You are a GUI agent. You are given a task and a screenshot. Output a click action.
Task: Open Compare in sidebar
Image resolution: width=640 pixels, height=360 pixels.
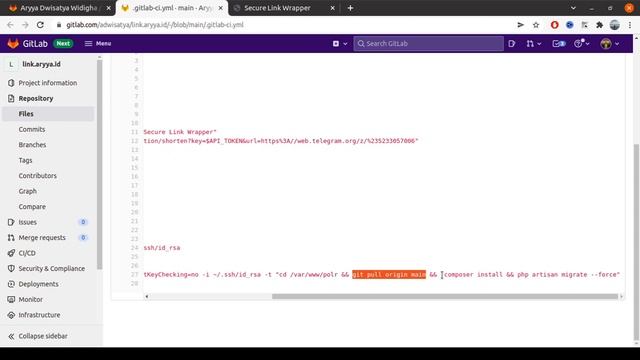(x=32, y=207)
